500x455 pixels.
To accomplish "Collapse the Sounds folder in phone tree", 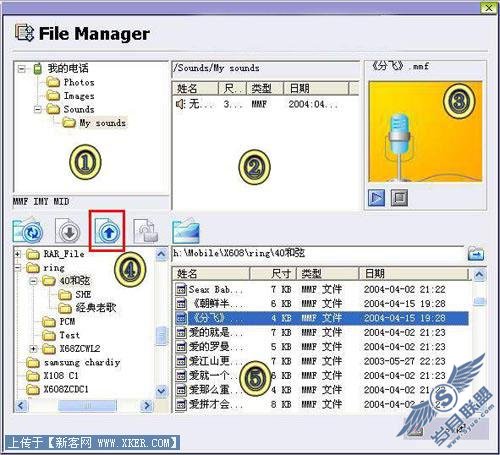I will 38,109.
